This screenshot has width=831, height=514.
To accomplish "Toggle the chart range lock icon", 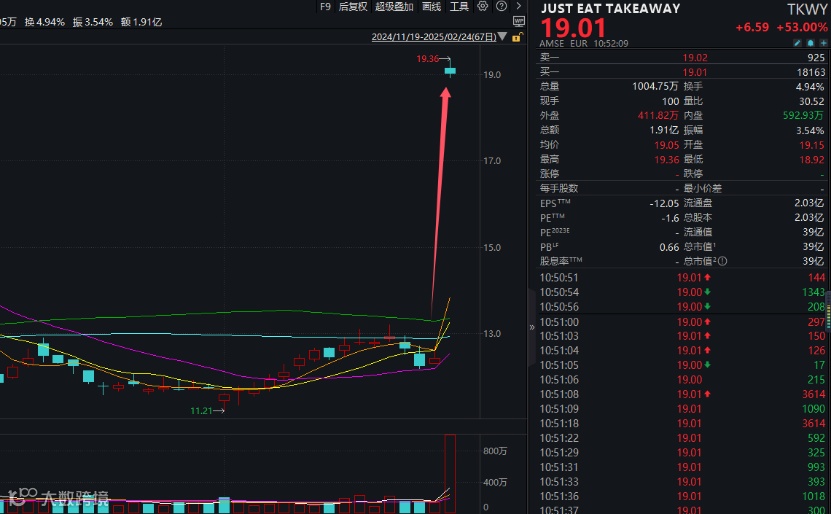I will coord(517,37).
